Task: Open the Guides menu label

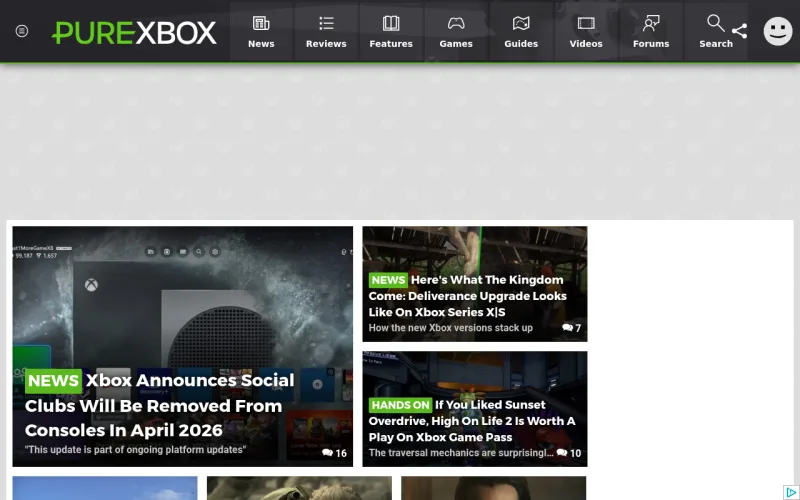Action: coord(521,44)
